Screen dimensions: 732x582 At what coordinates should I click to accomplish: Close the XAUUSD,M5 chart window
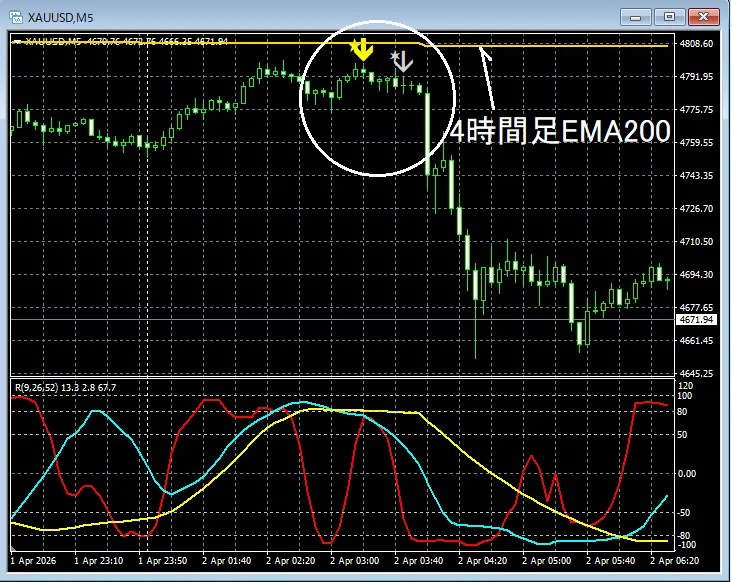pos(704,17)
